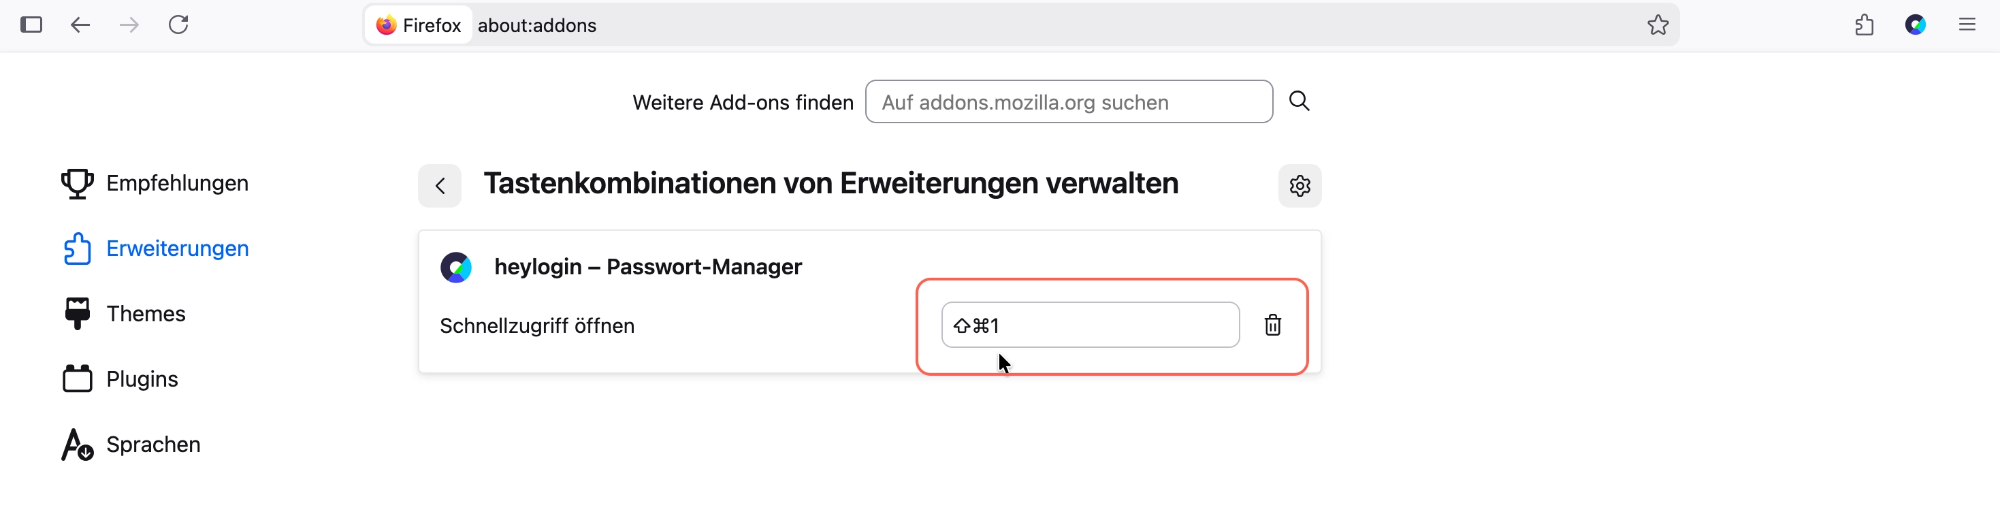The width and height of the screenshot is (2000, 510).
Task: Bookmark page with star icon
Action: click(1658, 25)
